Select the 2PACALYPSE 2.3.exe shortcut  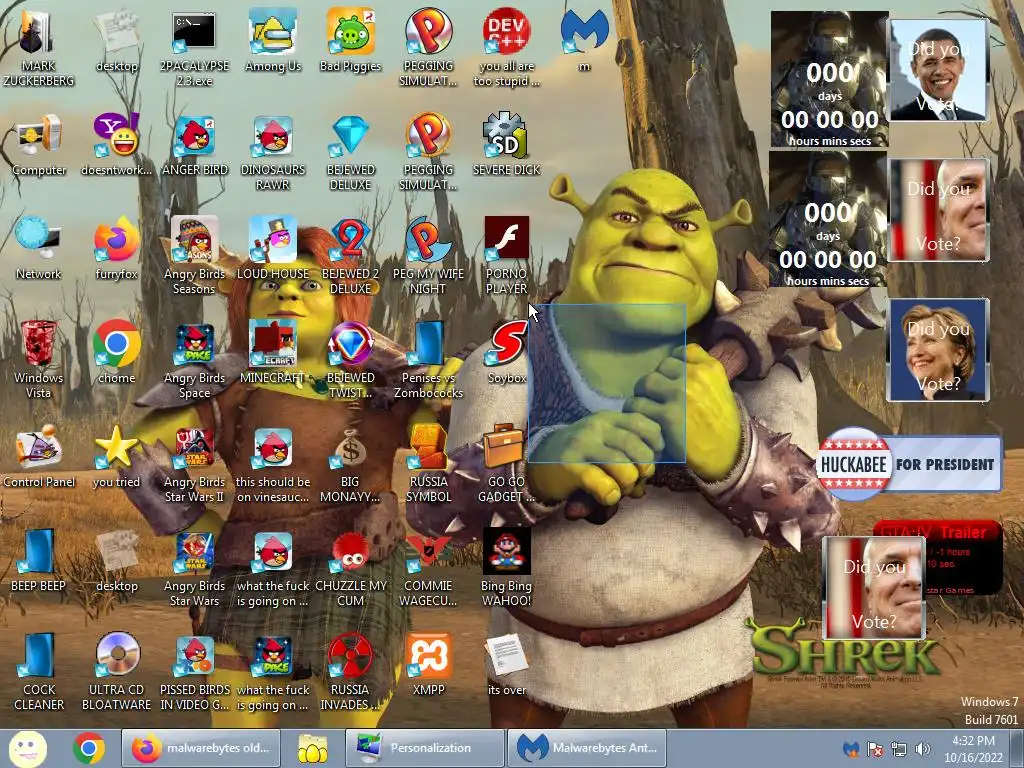pos(194,48)
